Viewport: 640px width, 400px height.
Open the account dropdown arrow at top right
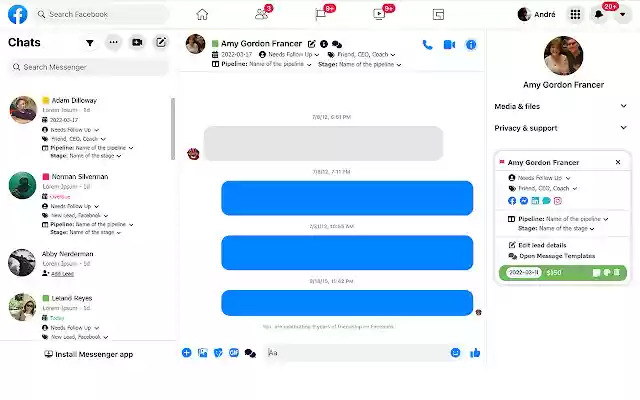pyautogui.click(x=622, y=15)
